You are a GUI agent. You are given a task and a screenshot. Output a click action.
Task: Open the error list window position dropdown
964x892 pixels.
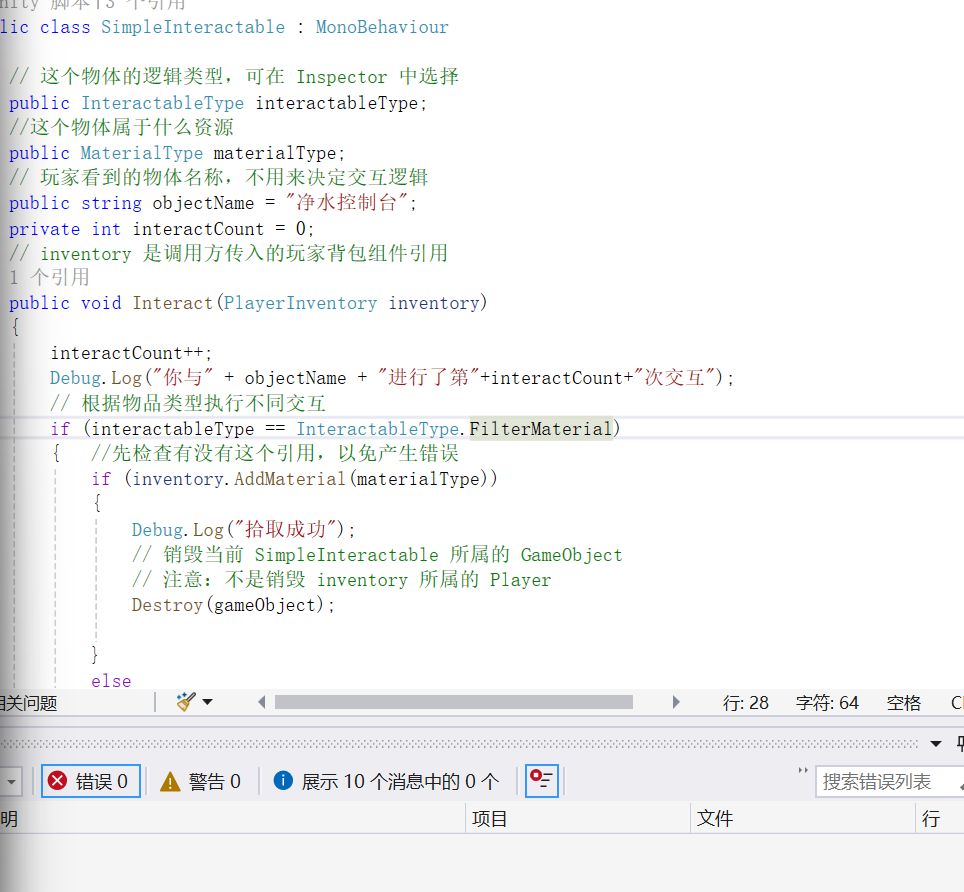(x=936, y=744)
